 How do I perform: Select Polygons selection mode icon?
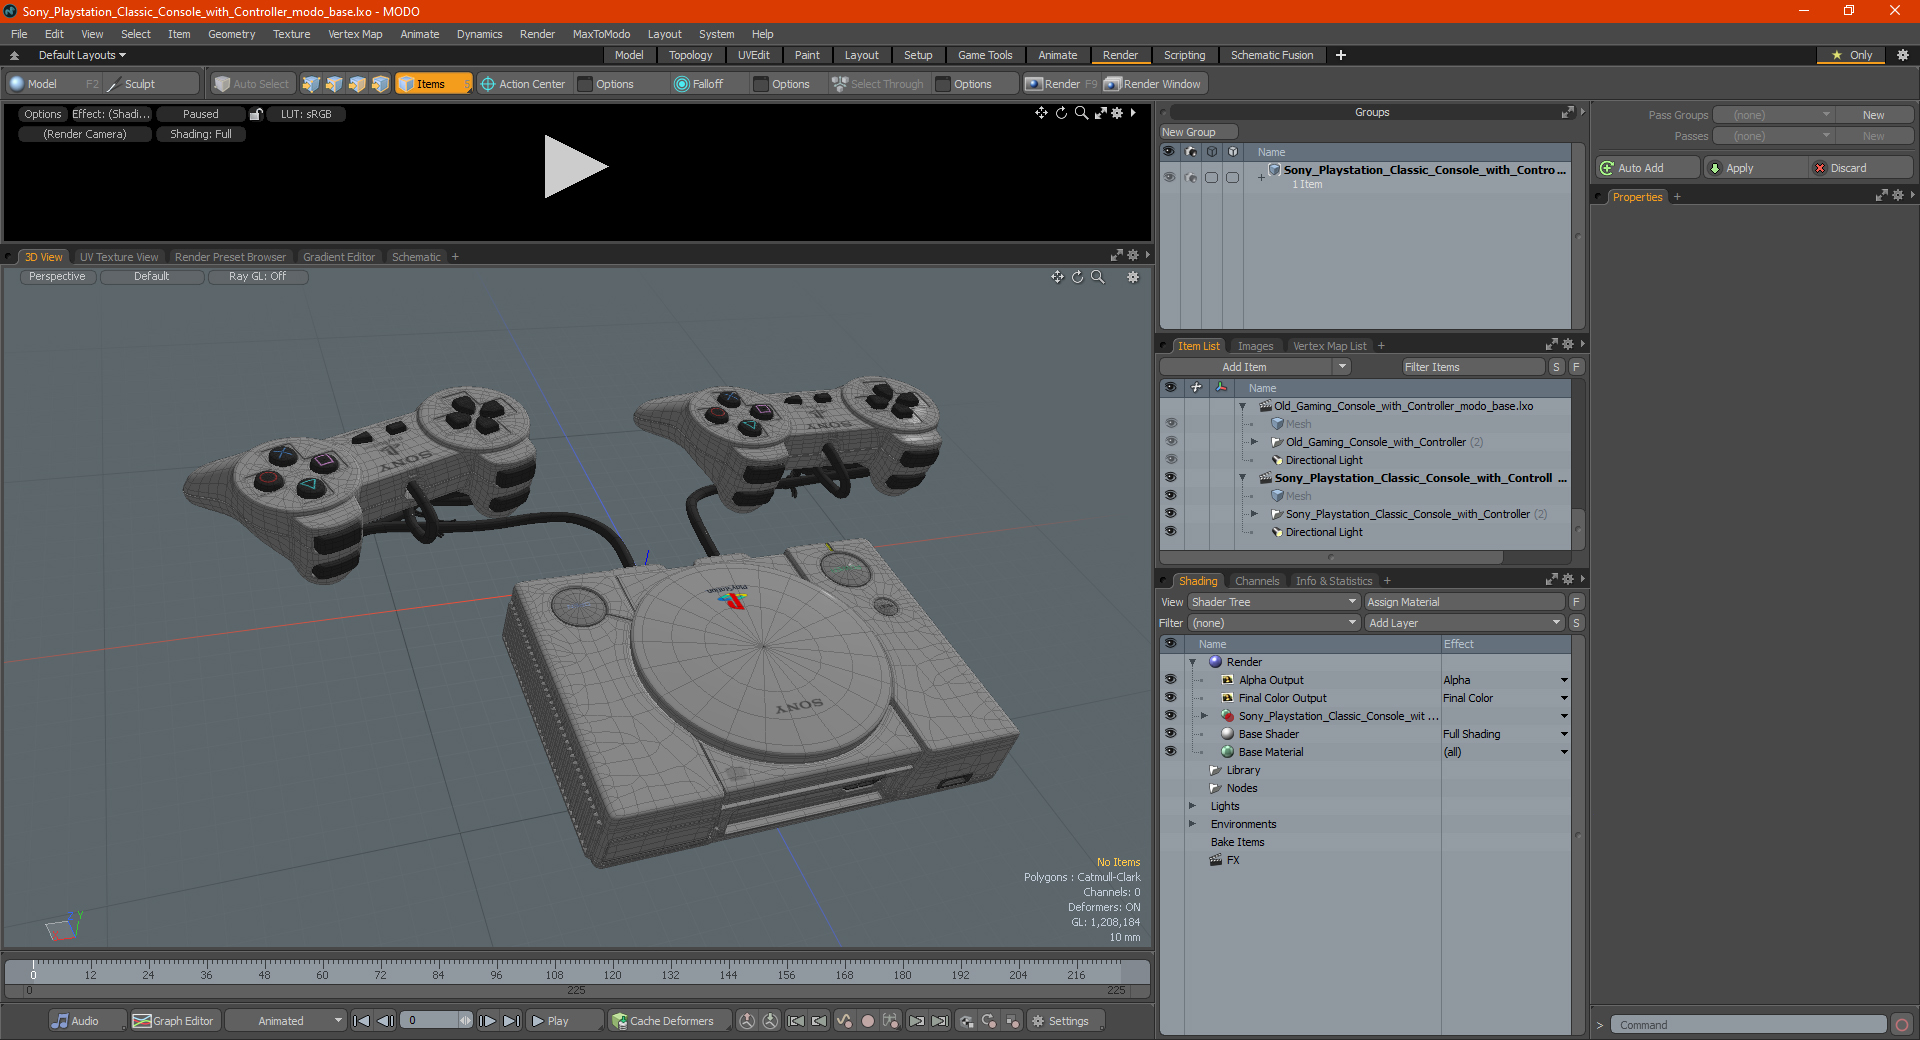pos(357,84)
